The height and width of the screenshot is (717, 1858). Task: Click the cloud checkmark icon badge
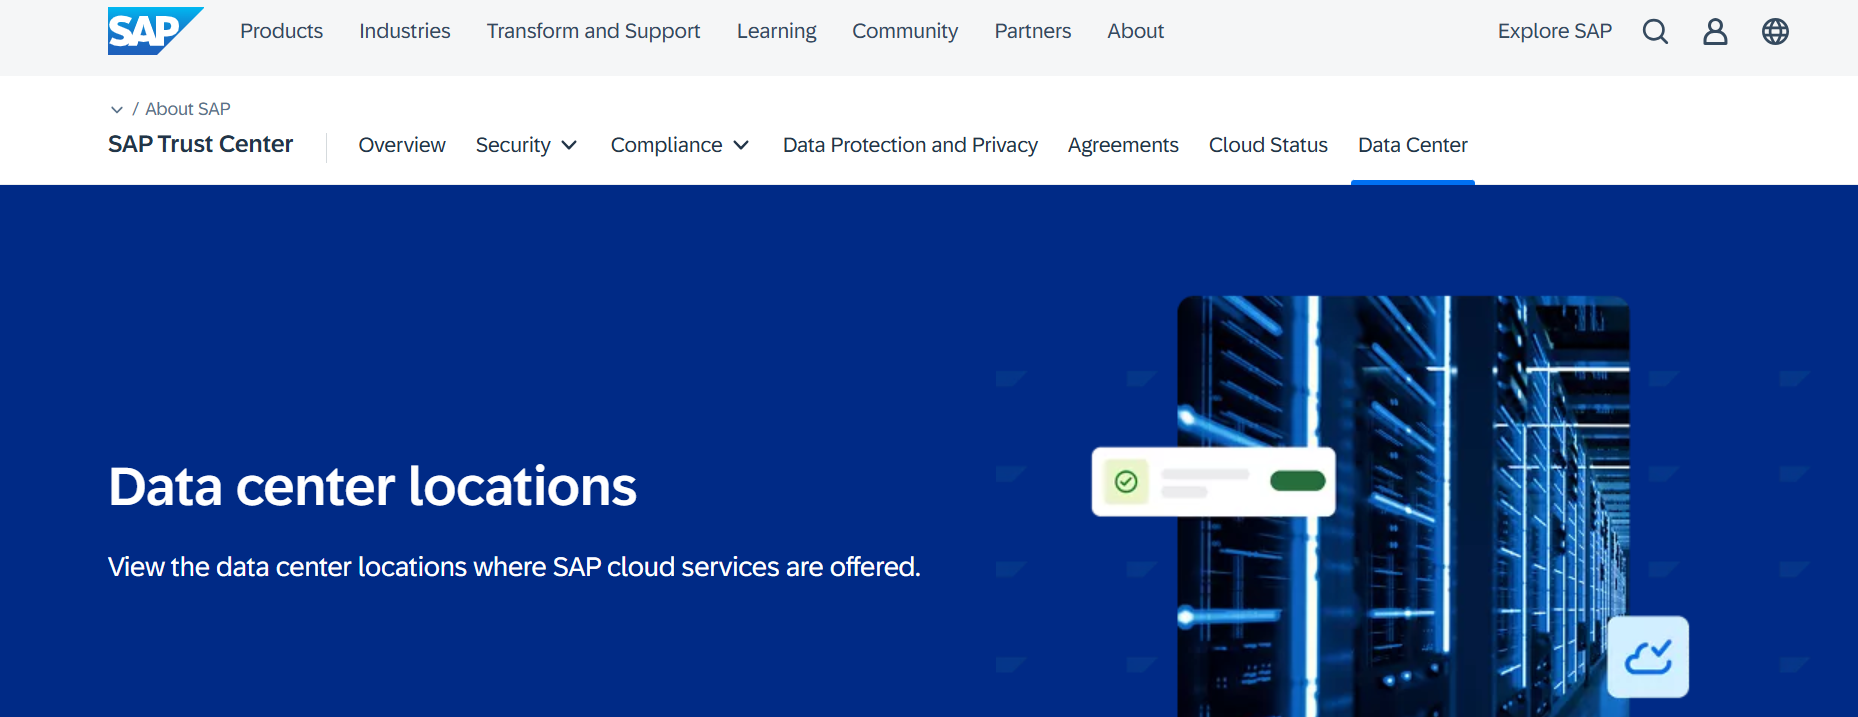click(x=1647, y=657)
